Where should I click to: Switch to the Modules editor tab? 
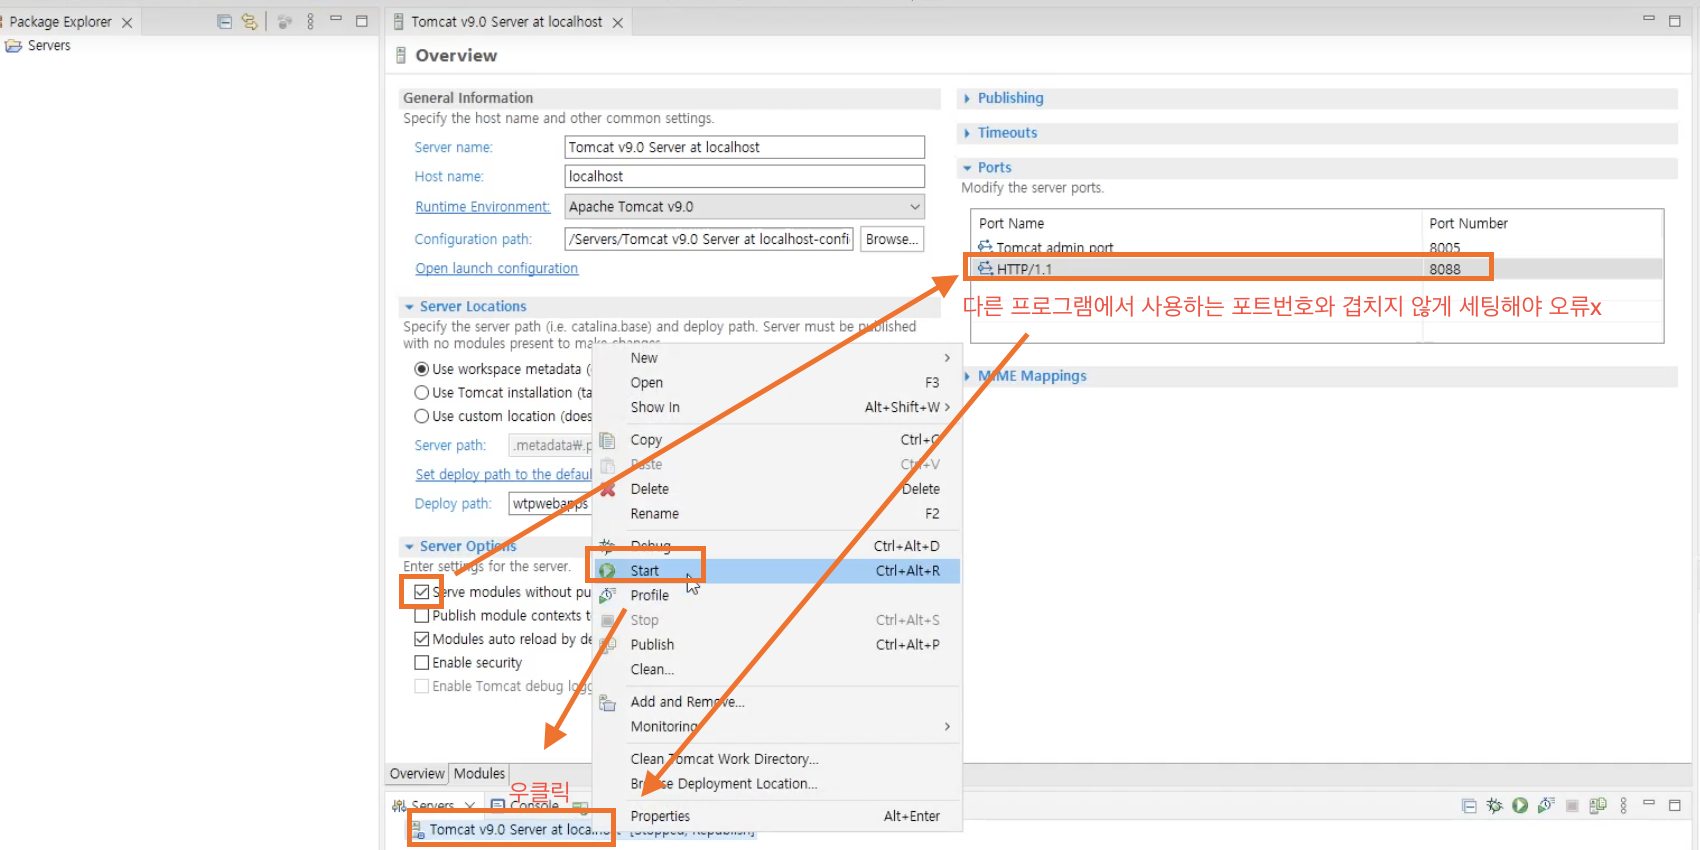click(479, 774)
